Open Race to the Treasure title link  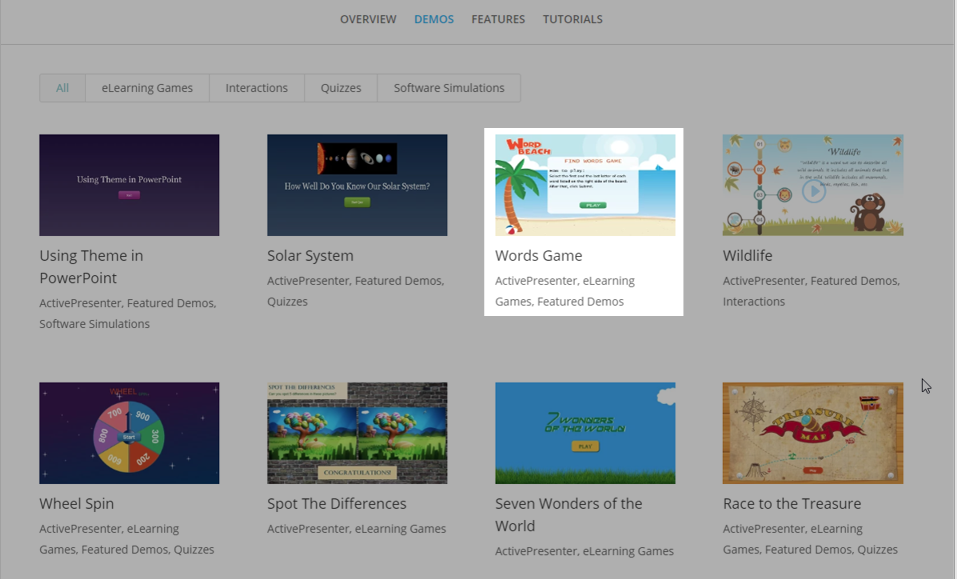pos(792,503)
